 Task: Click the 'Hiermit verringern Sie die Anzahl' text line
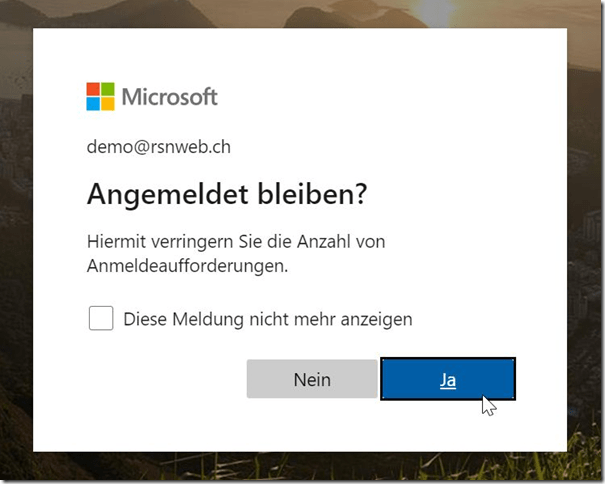pos(236,242)
